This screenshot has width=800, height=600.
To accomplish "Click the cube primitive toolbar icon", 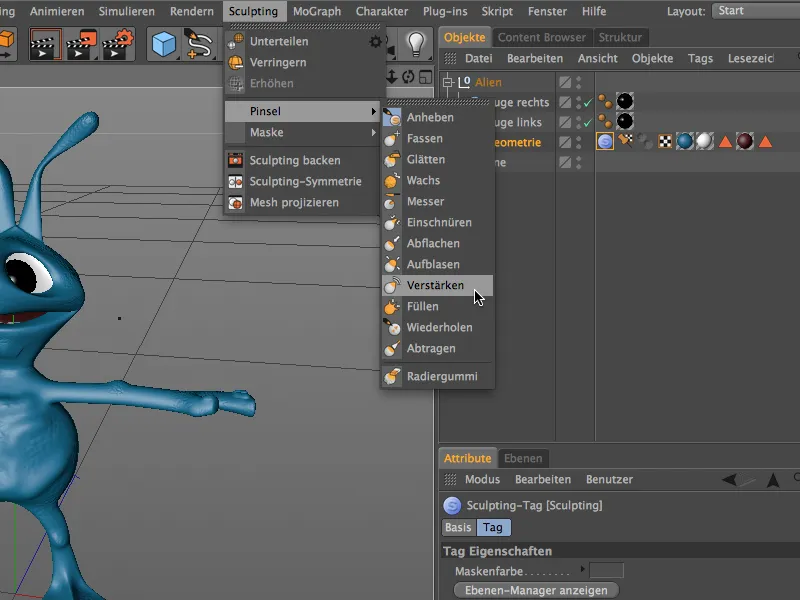I will coord(164,44).
